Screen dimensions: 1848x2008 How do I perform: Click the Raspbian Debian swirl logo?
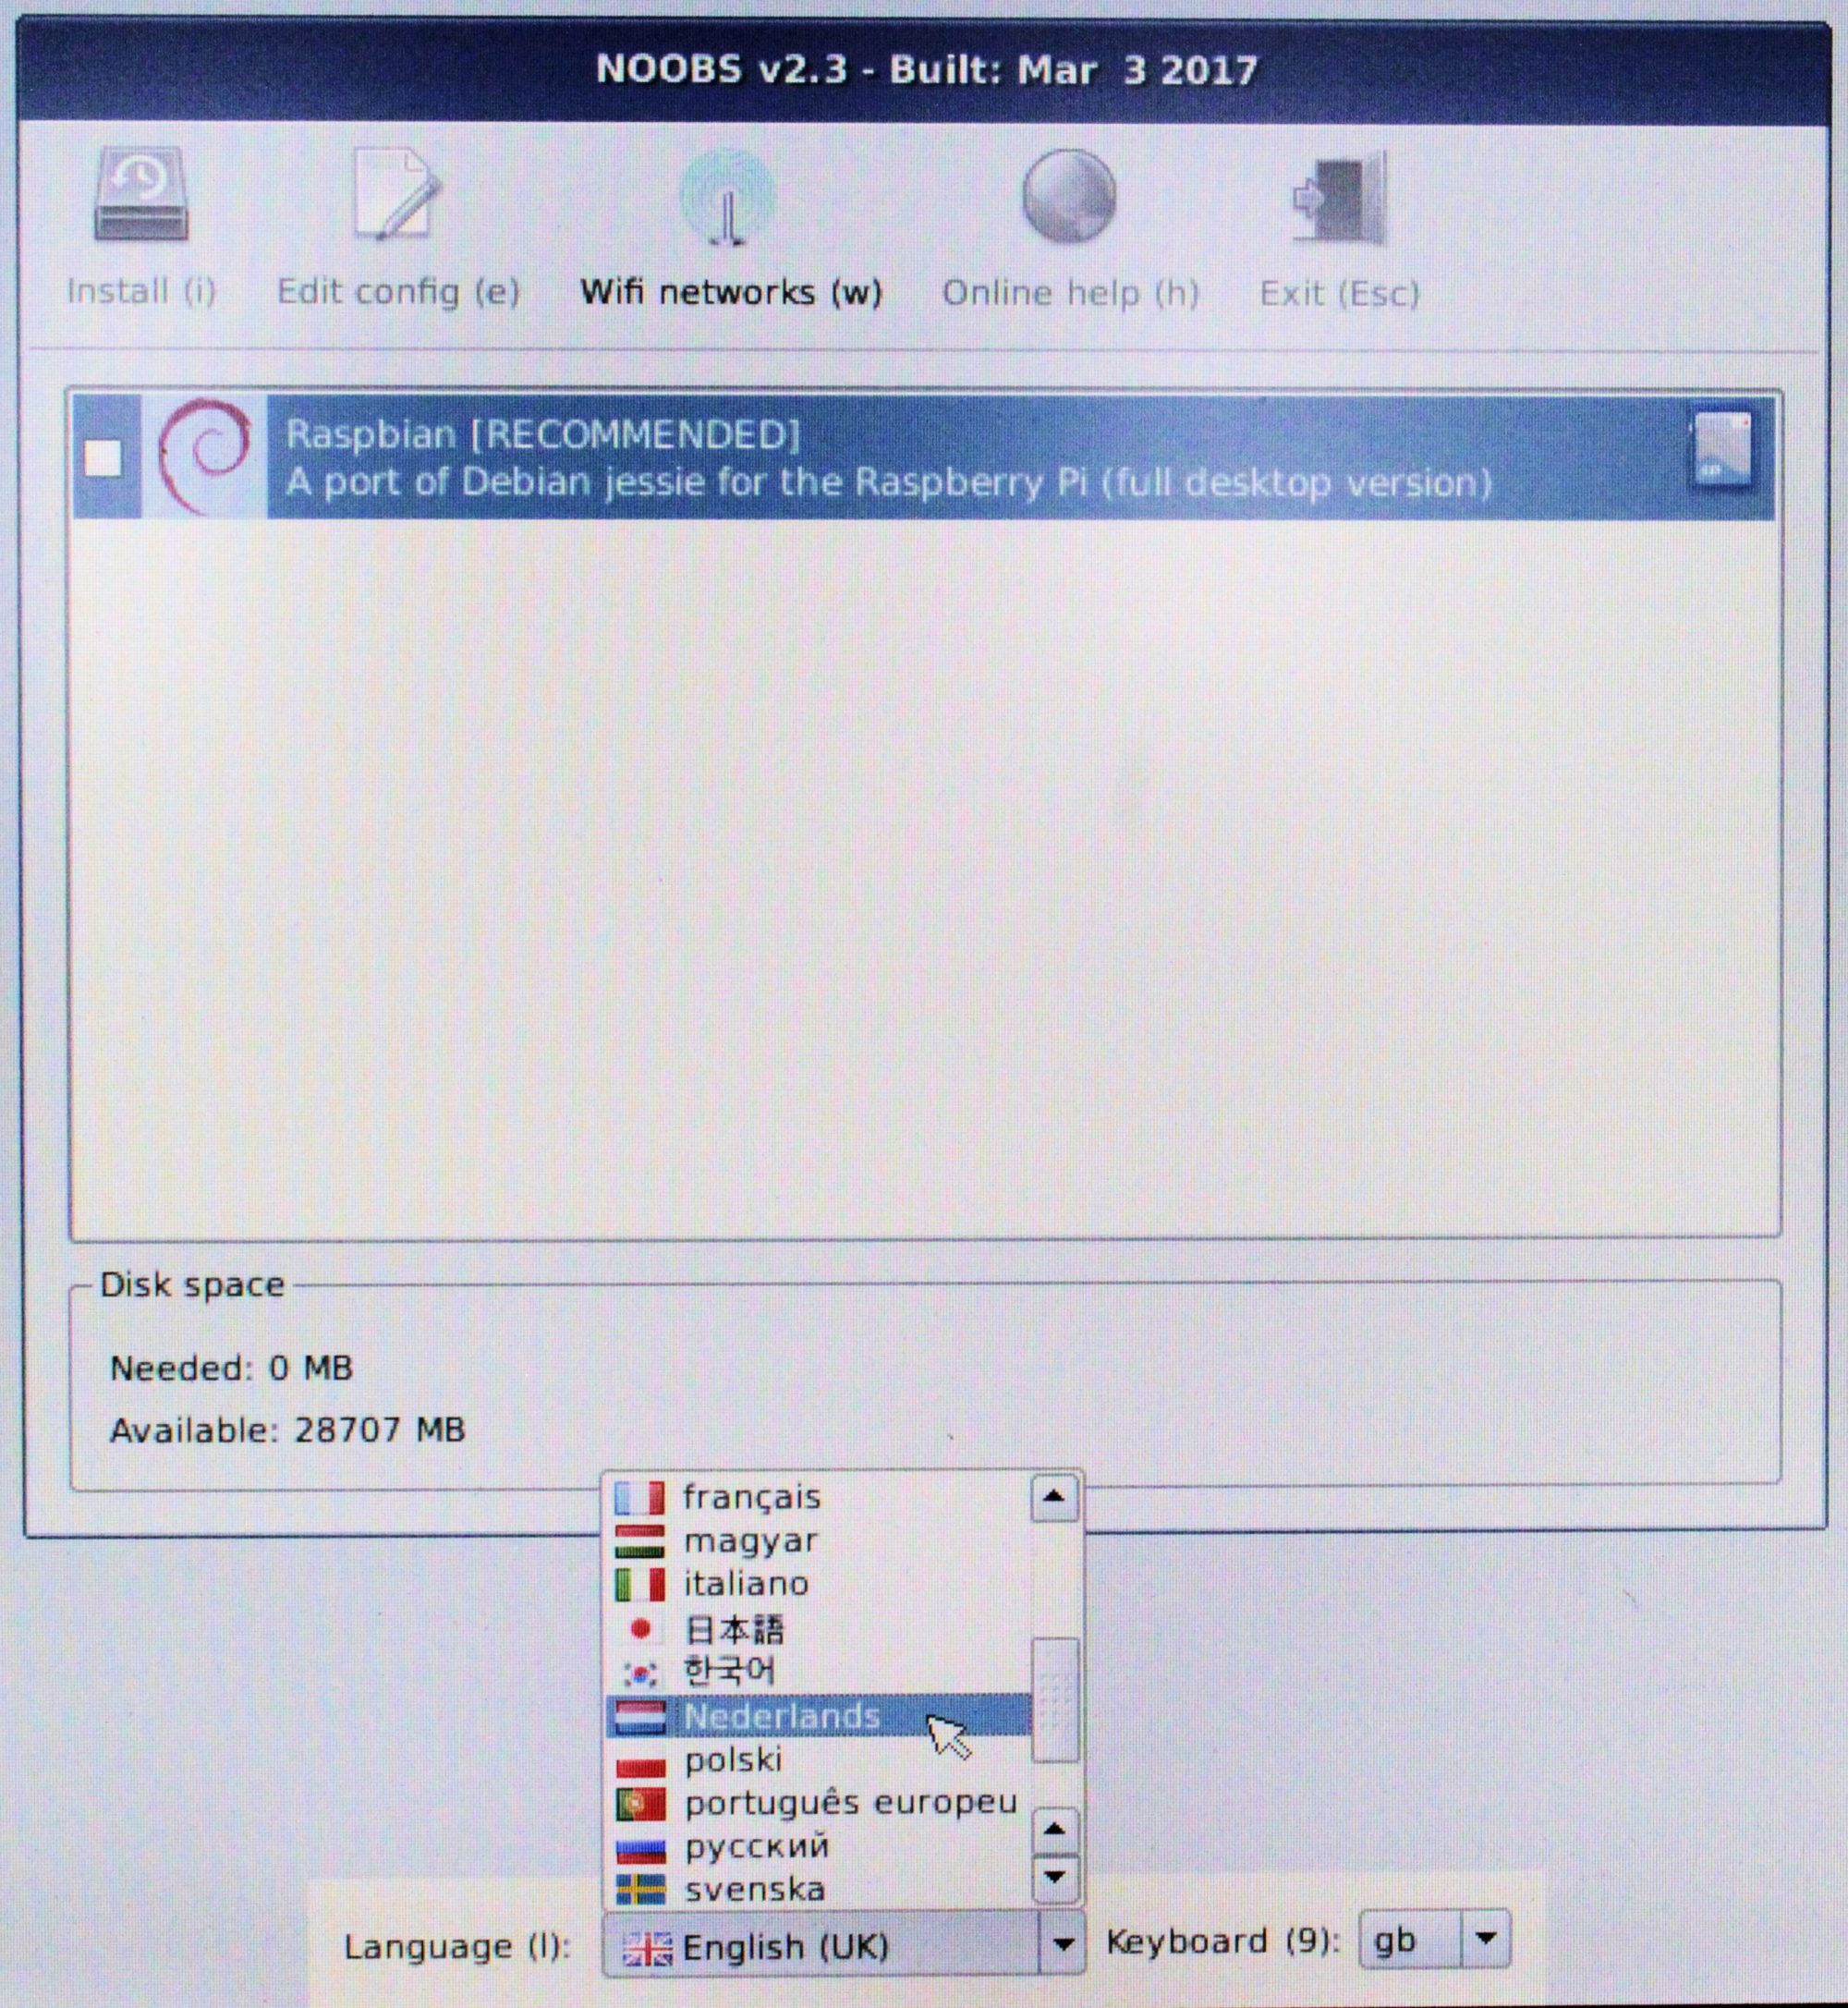pos(205,456)
